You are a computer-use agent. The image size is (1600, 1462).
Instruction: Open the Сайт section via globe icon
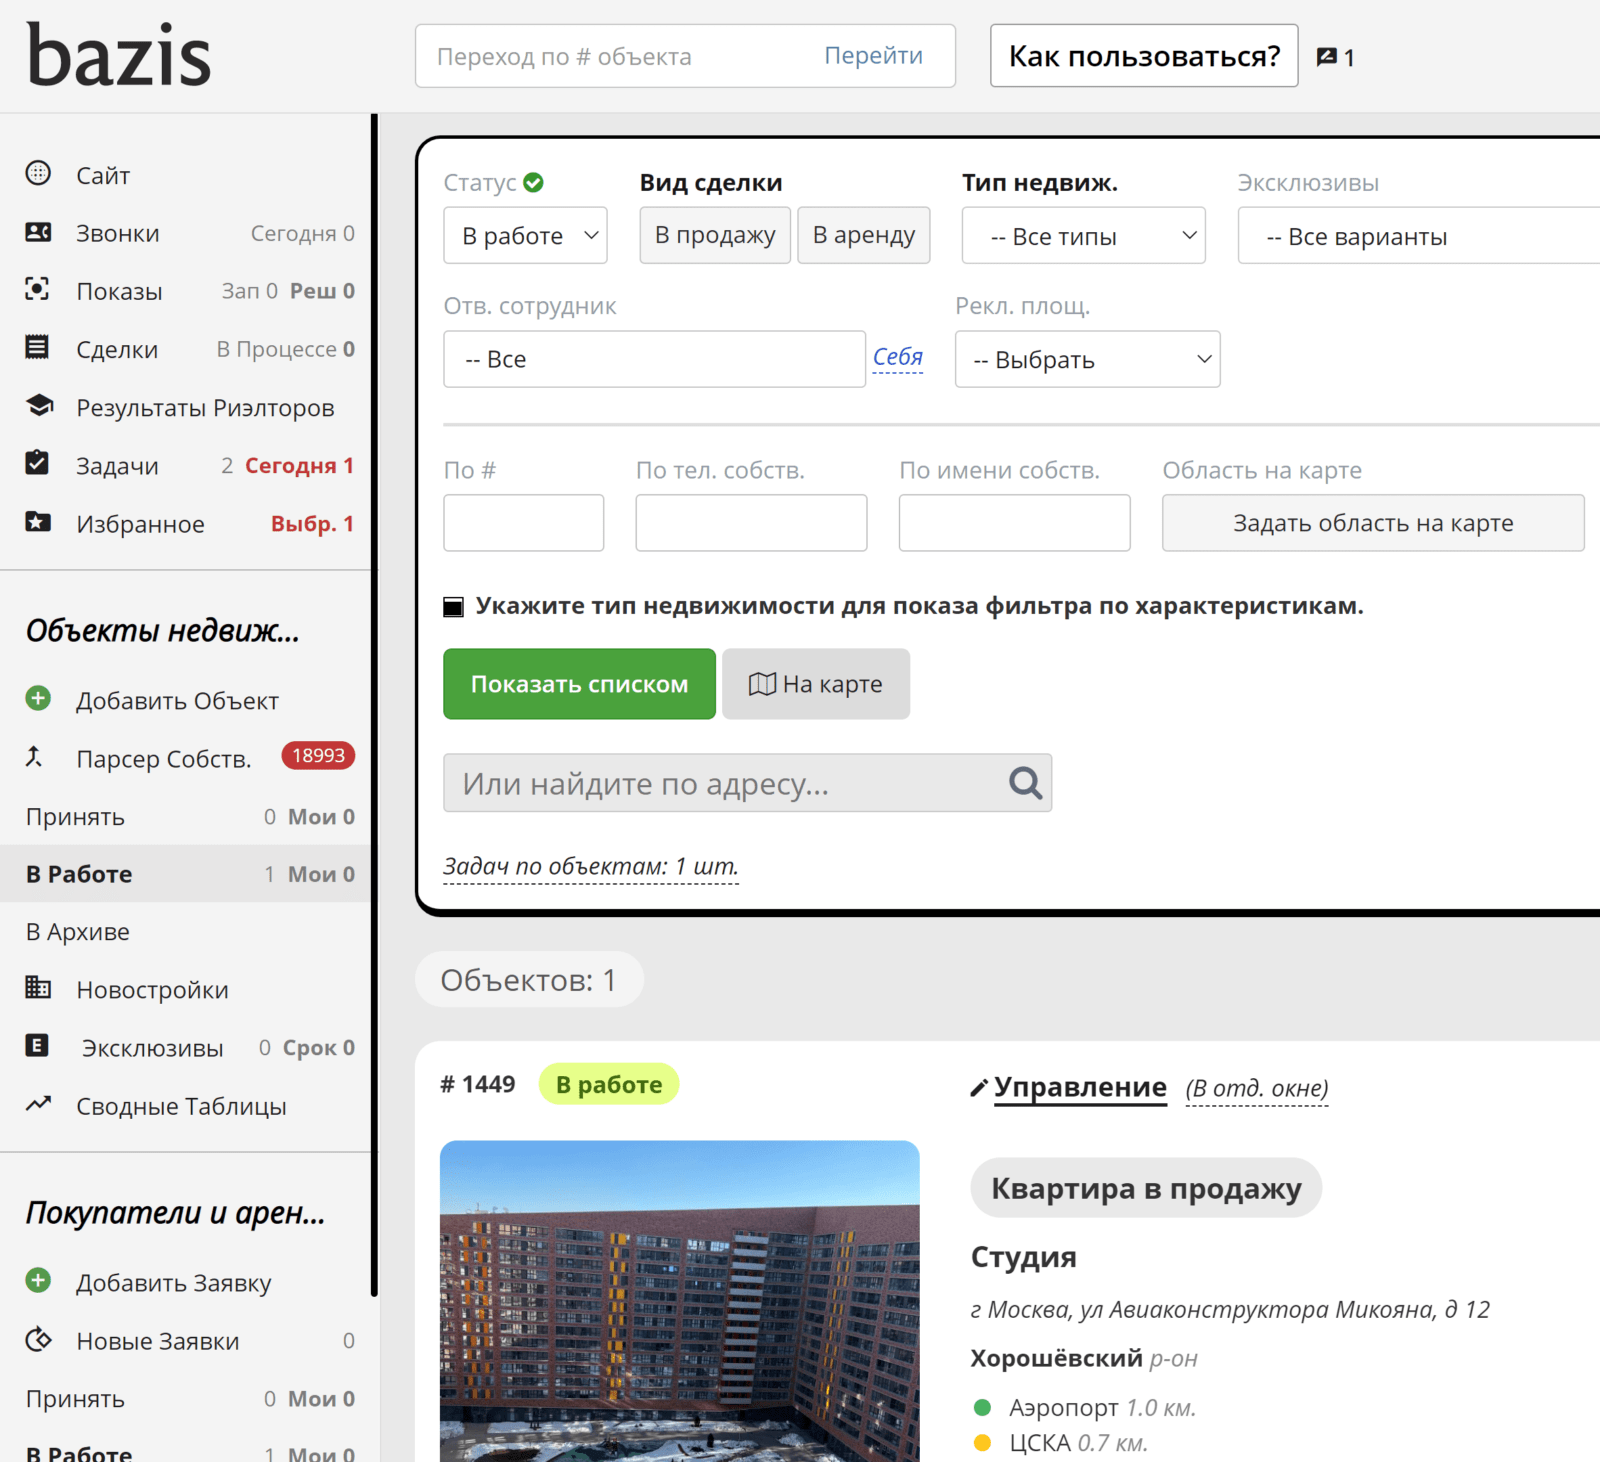pyautogui.click(x=38, y=174)
